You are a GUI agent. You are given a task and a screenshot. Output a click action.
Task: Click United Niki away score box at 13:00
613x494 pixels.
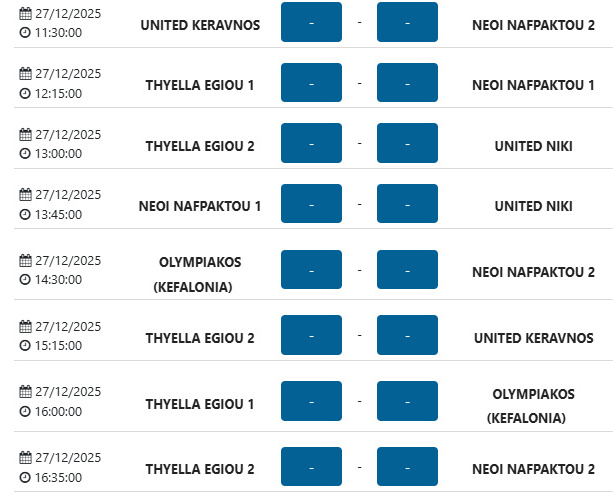407,144
